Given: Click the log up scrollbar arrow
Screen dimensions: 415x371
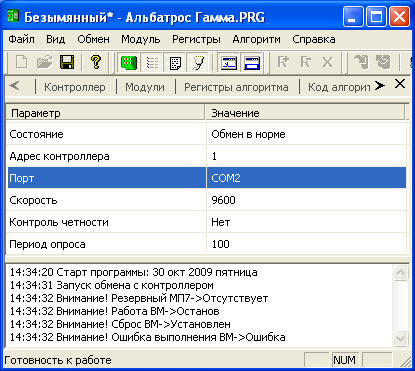Looking at the screenshot, I should (400, 273).
